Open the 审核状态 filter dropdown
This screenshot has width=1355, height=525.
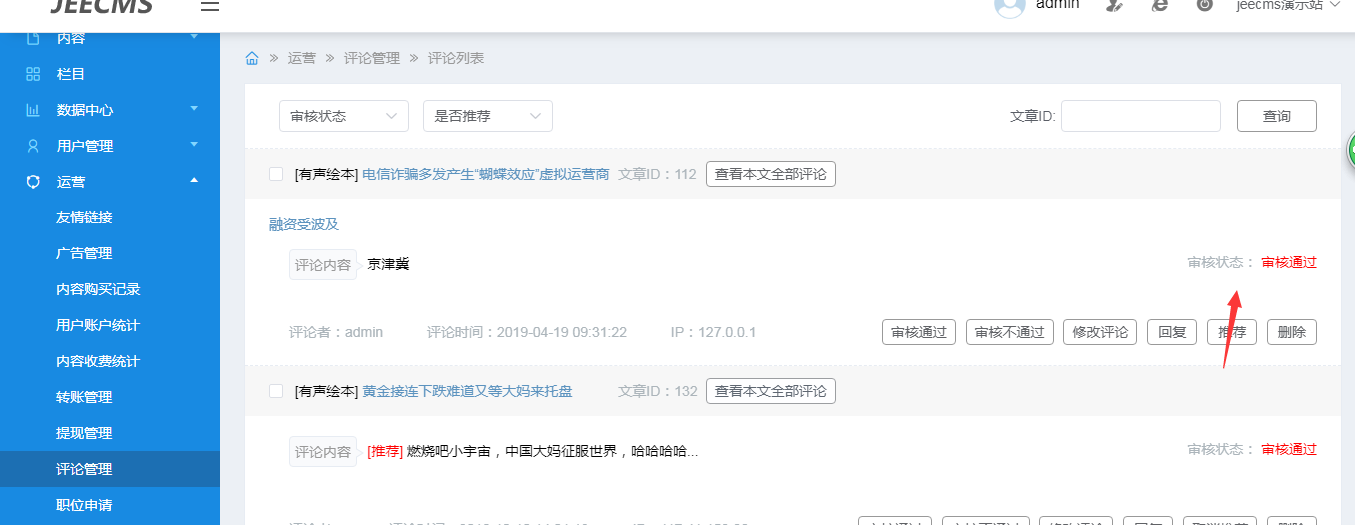coord(344,116)
